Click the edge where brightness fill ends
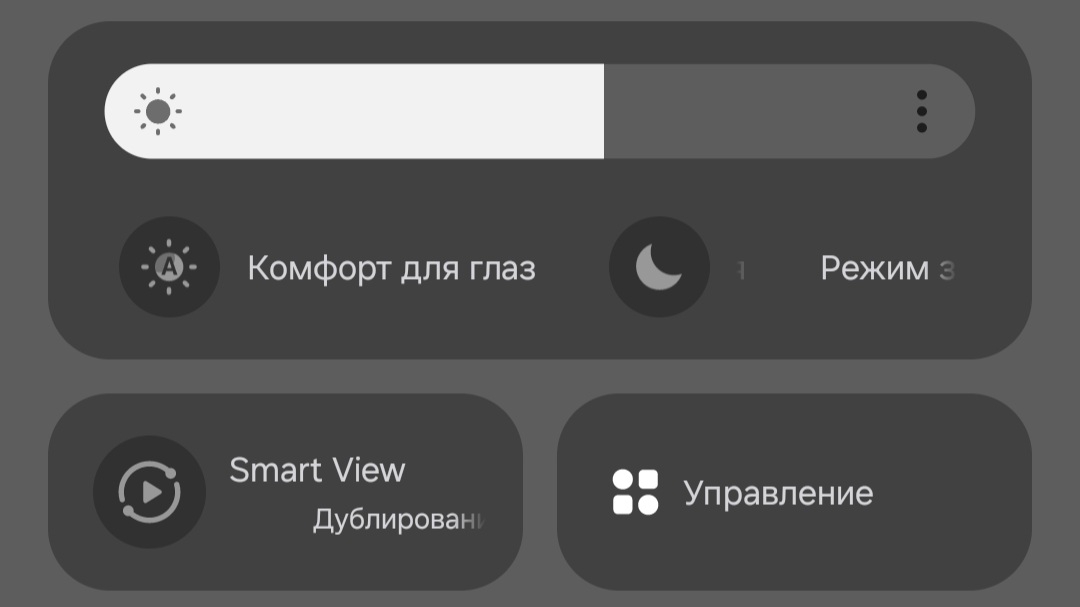This screenshot has width=1080, height=607. 604,111
